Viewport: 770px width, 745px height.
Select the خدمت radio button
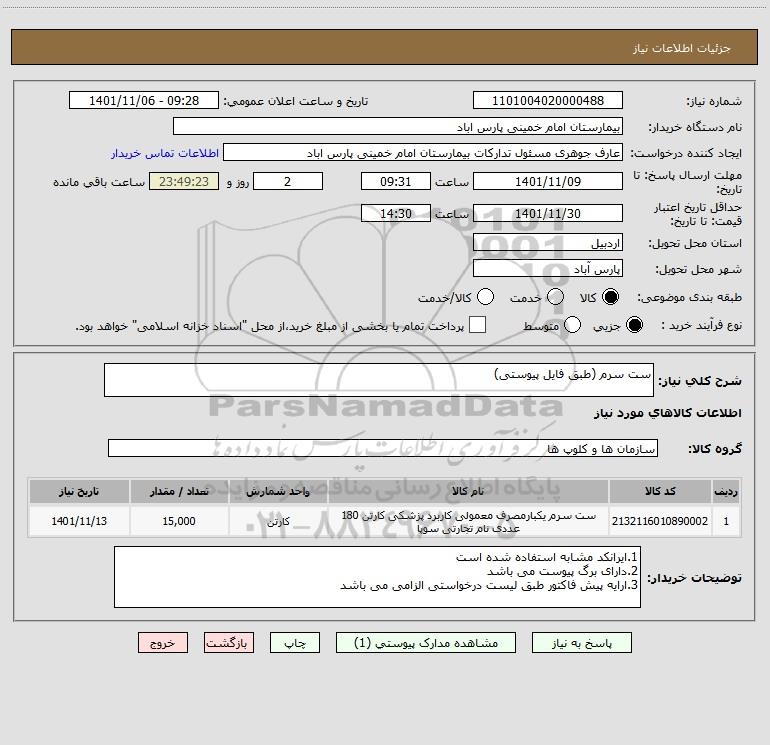click(x=555, y=297)
